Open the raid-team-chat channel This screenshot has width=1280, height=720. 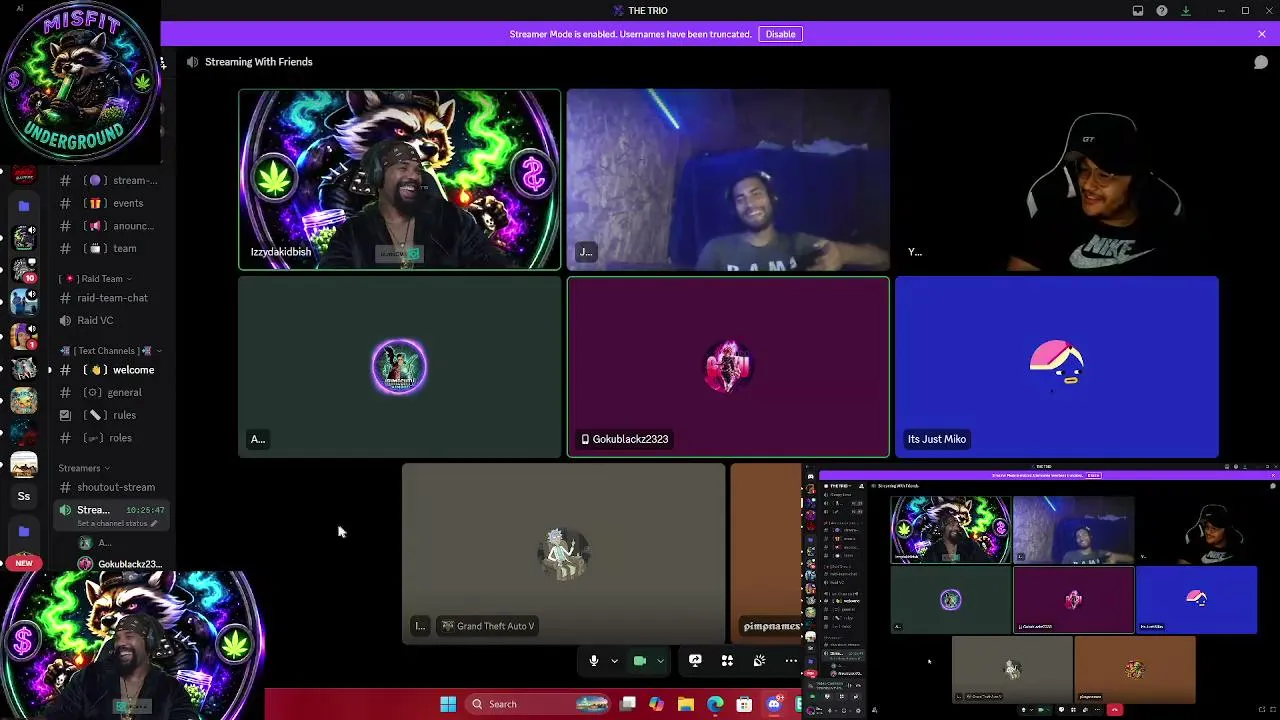point(110,298)
